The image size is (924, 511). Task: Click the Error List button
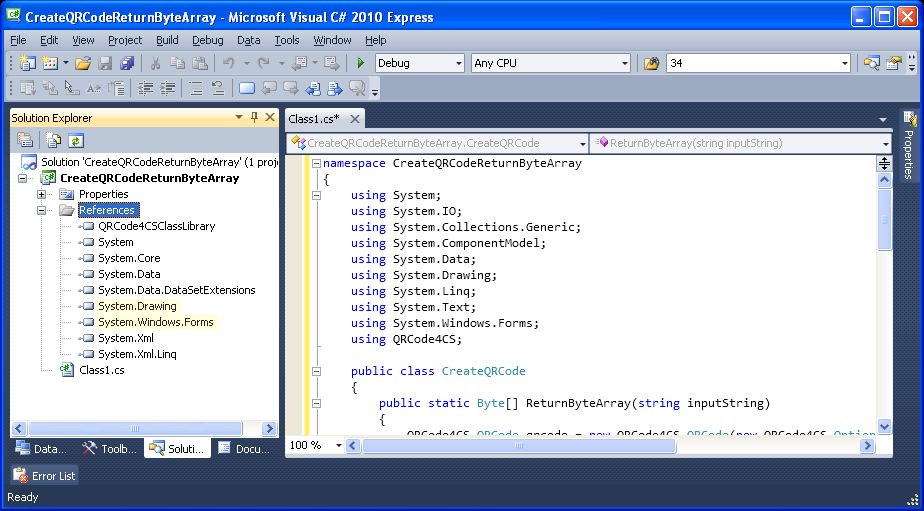click(45, 476)
